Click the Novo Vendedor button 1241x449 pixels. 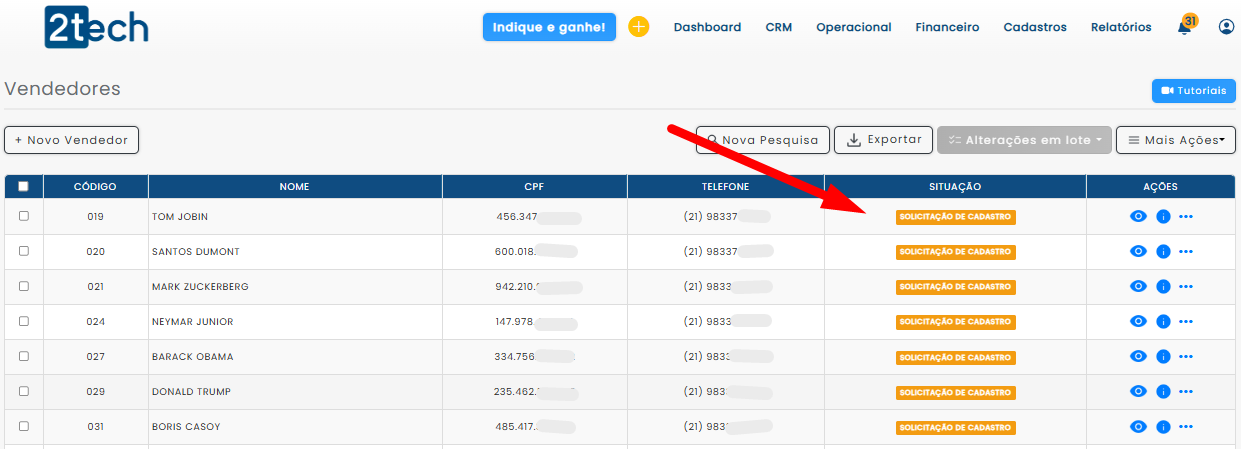click(x=71, y=140)
